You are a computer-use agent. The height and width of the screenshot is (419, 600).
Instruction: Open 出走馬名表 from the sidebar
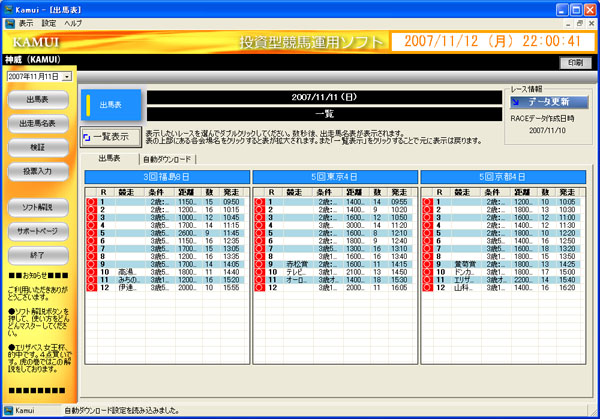38,124
